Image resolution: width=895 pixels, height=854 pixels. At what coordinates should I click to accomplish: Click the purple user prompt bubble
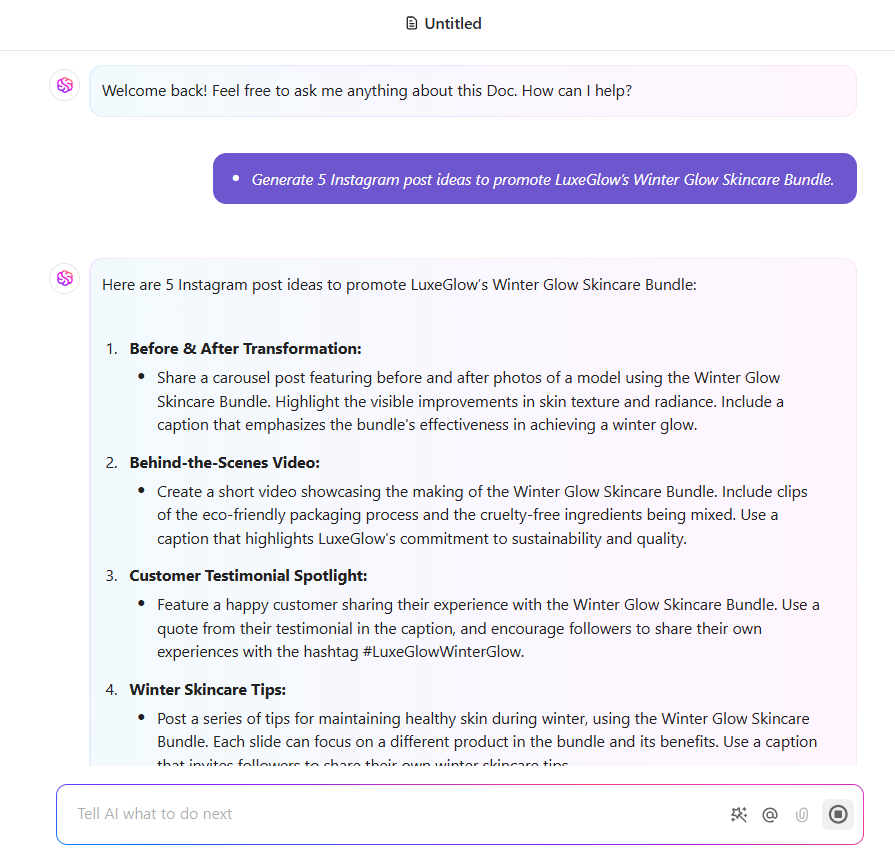[x=534, y=179]
